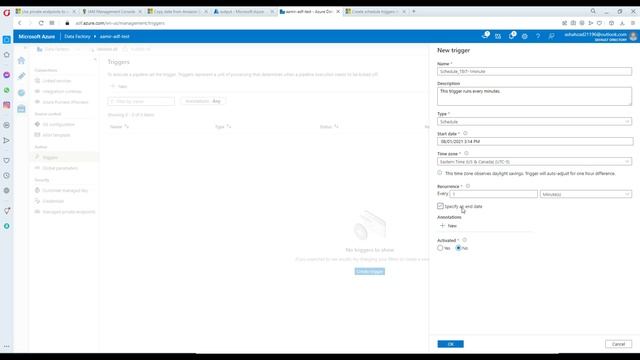
Task: Open the Opera downloads icon
Action: [x=622, y=23]
